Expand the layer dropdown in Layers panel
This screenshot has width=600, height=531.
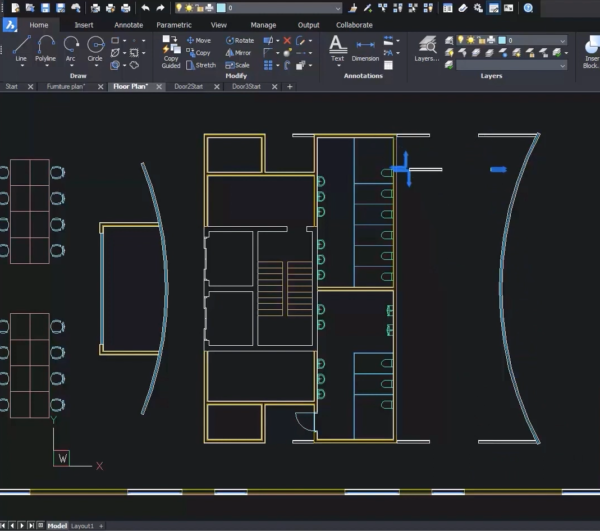click(562, 41)
